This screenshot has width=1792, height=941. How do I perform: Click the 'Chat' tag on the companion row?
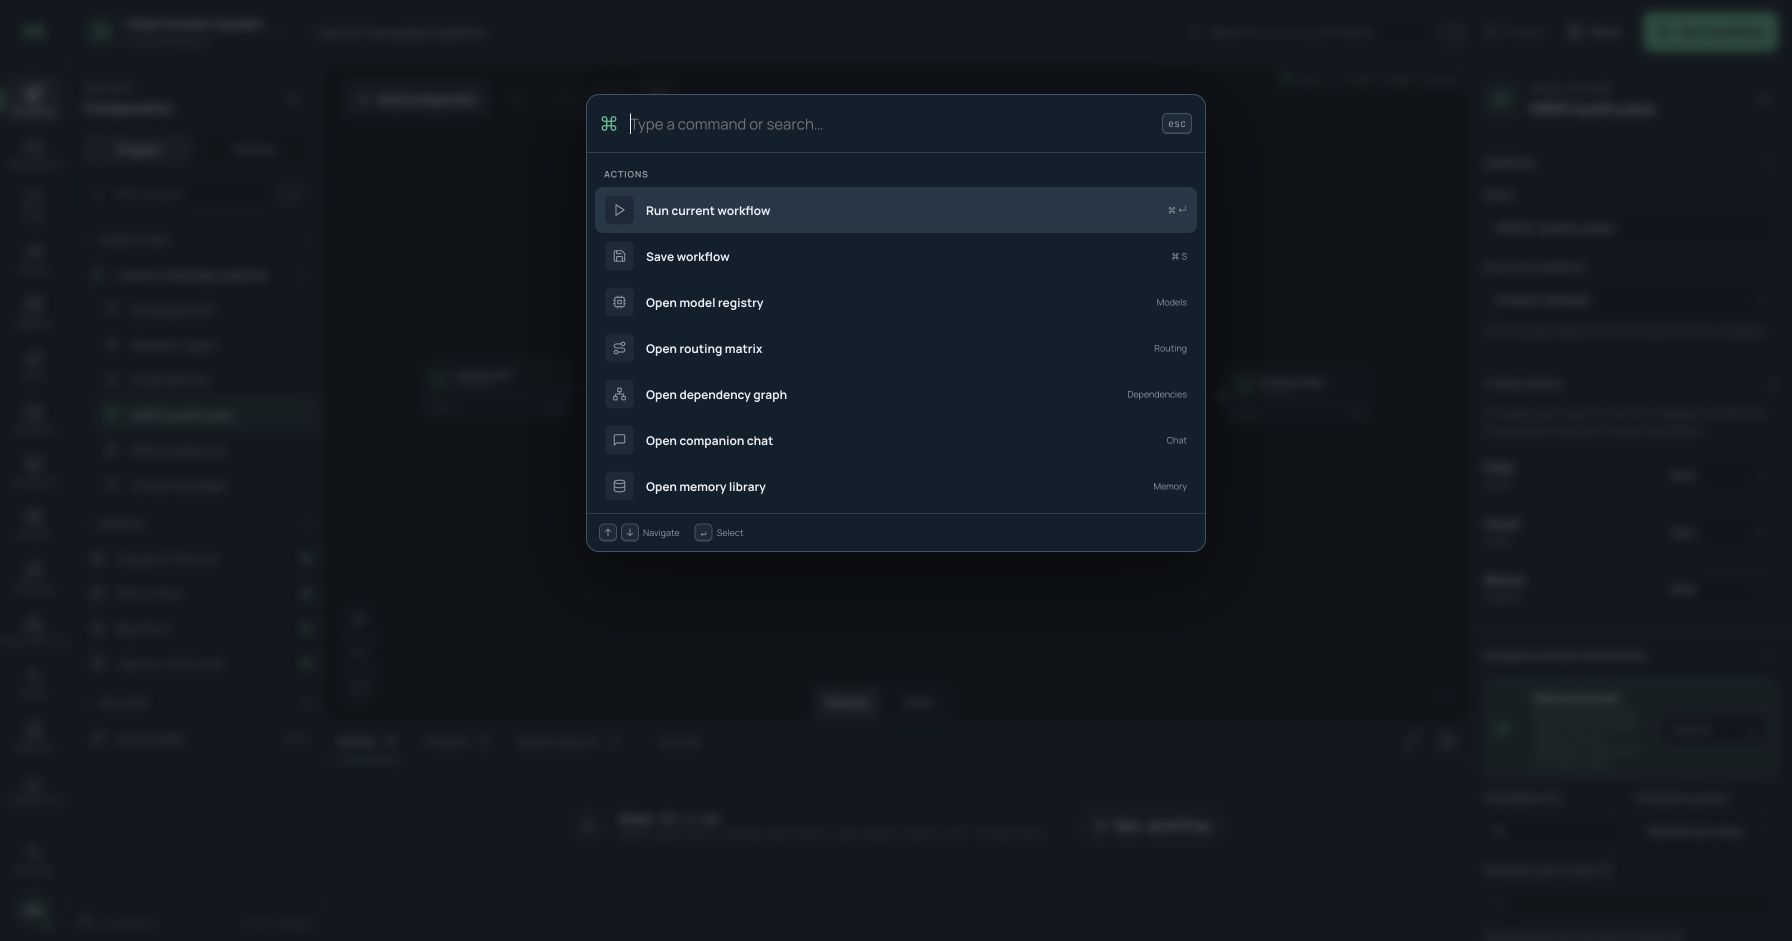(x=1176, y=440)
